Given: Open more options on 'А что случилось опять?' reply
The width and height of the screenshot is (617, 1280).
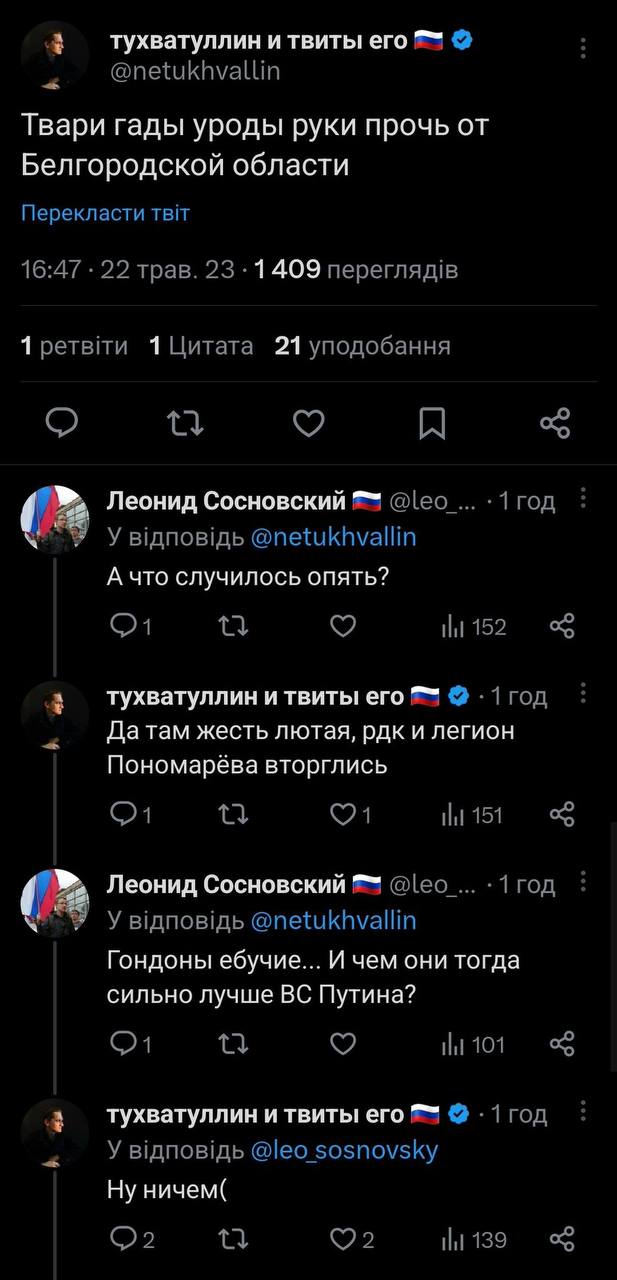Looking at the screenshot, I should 584,499.
